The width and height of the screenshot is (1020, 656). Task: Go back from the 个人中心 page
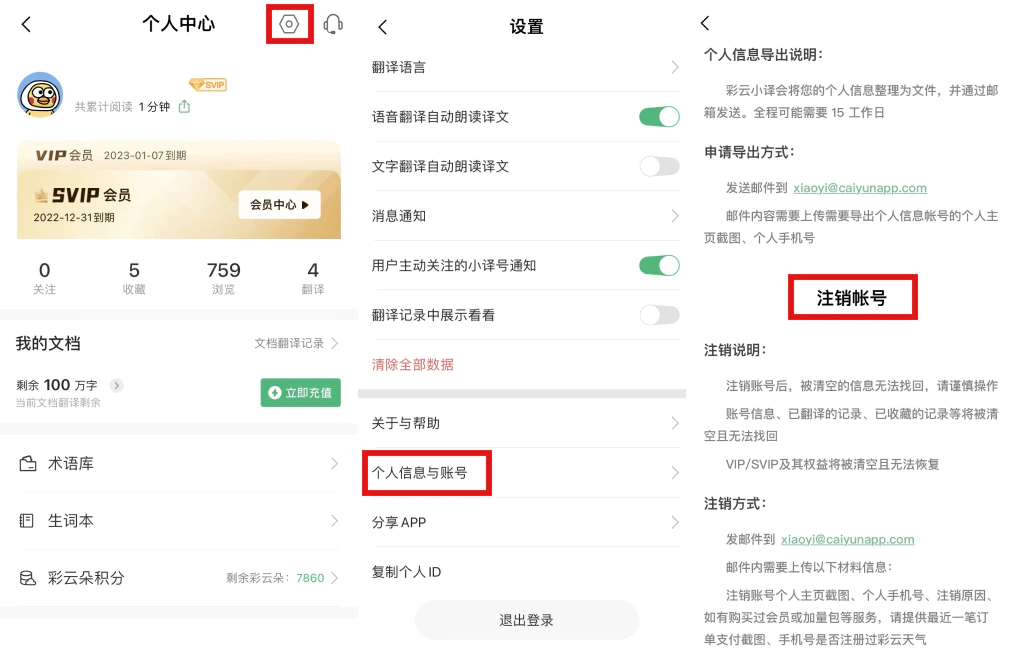pyautogui.click(x=26, y=24)
